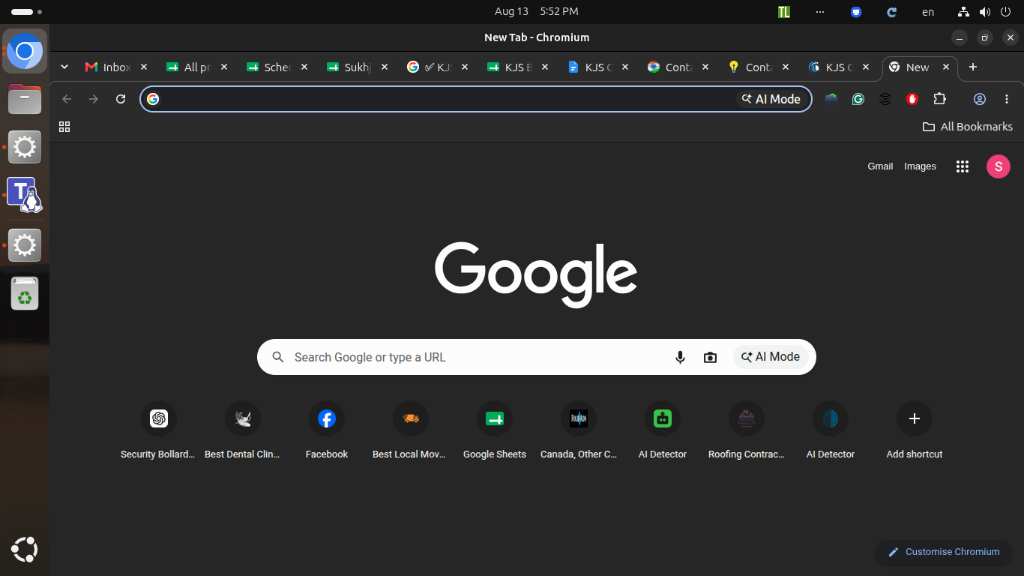The width and height of the screenshot is (1024, 576).
Task: Open the system volume indicator
Action: click(985, 12)
